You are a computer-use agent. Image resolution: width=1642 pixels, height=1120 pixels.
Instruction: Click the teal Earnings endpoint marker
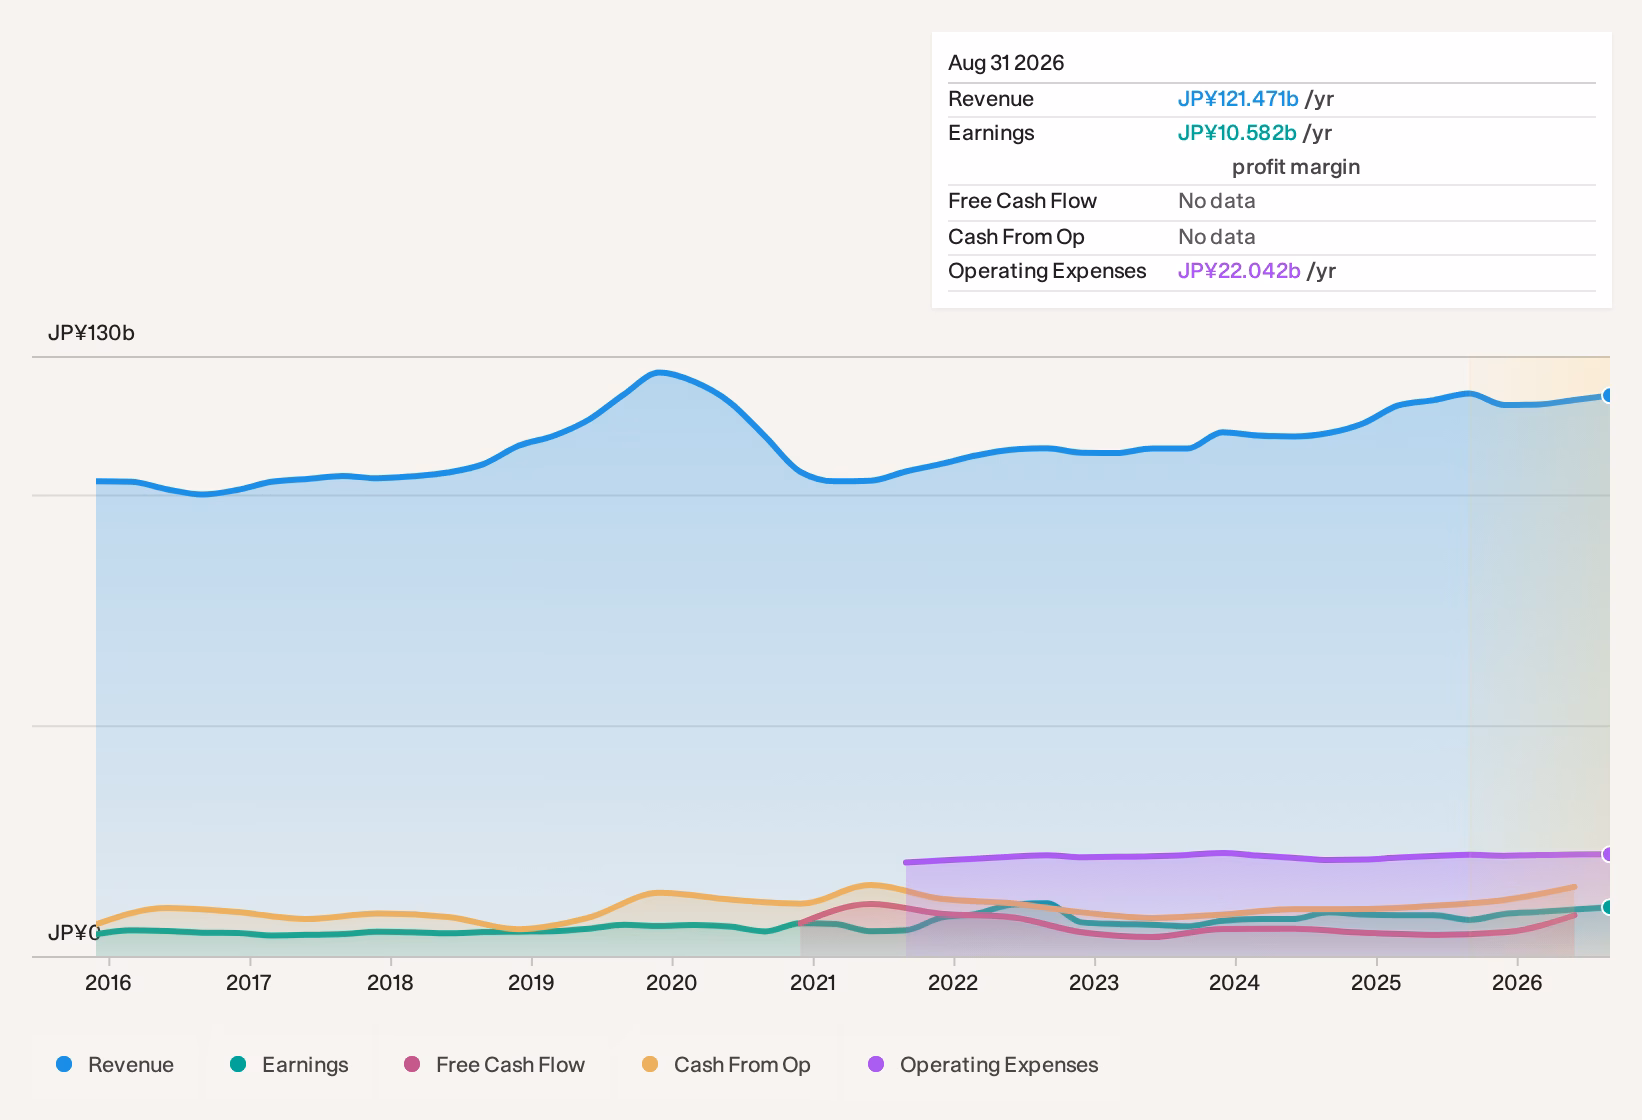tap(1608, 907)
